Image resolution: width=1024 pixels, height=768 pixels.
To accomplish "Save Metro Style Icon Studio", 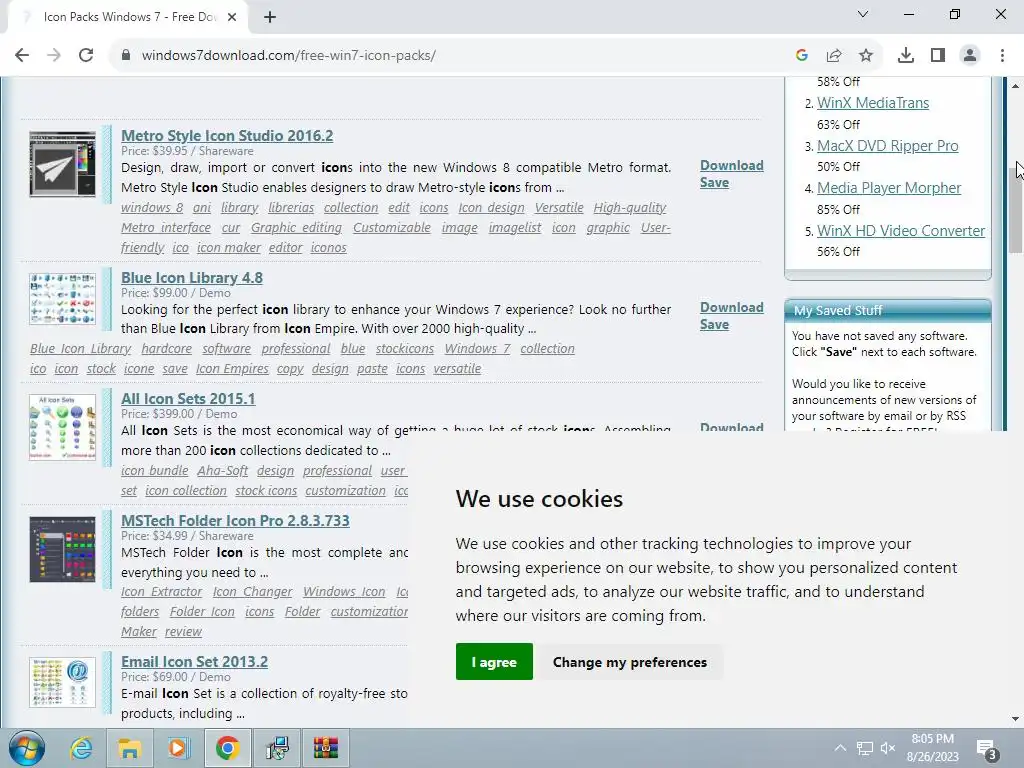I will (714, 183).
